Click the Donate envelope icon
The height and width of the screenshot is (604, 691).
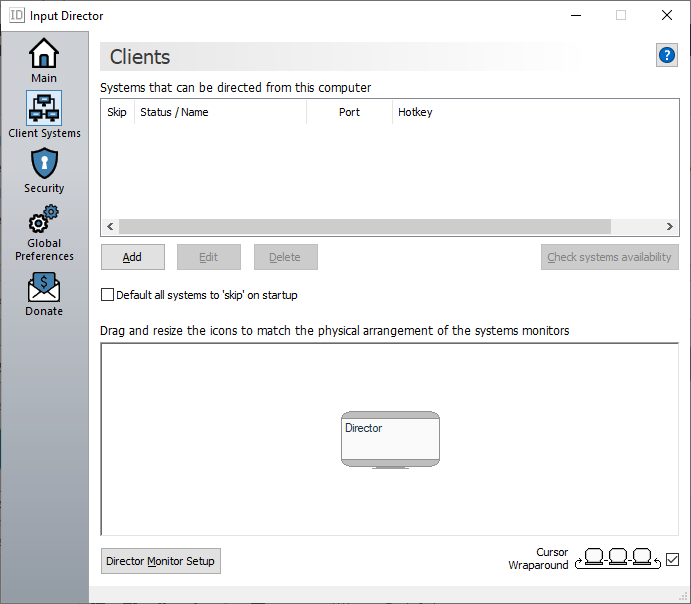point(44,287)
